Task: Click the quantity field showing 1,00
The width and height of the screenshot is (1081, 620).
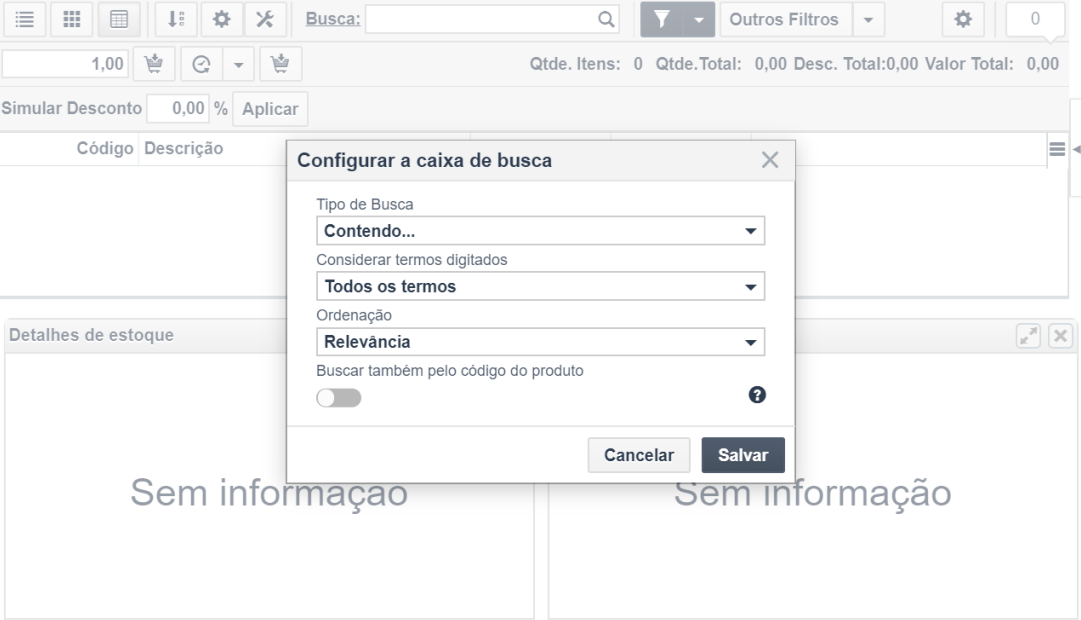Action: 65,64
